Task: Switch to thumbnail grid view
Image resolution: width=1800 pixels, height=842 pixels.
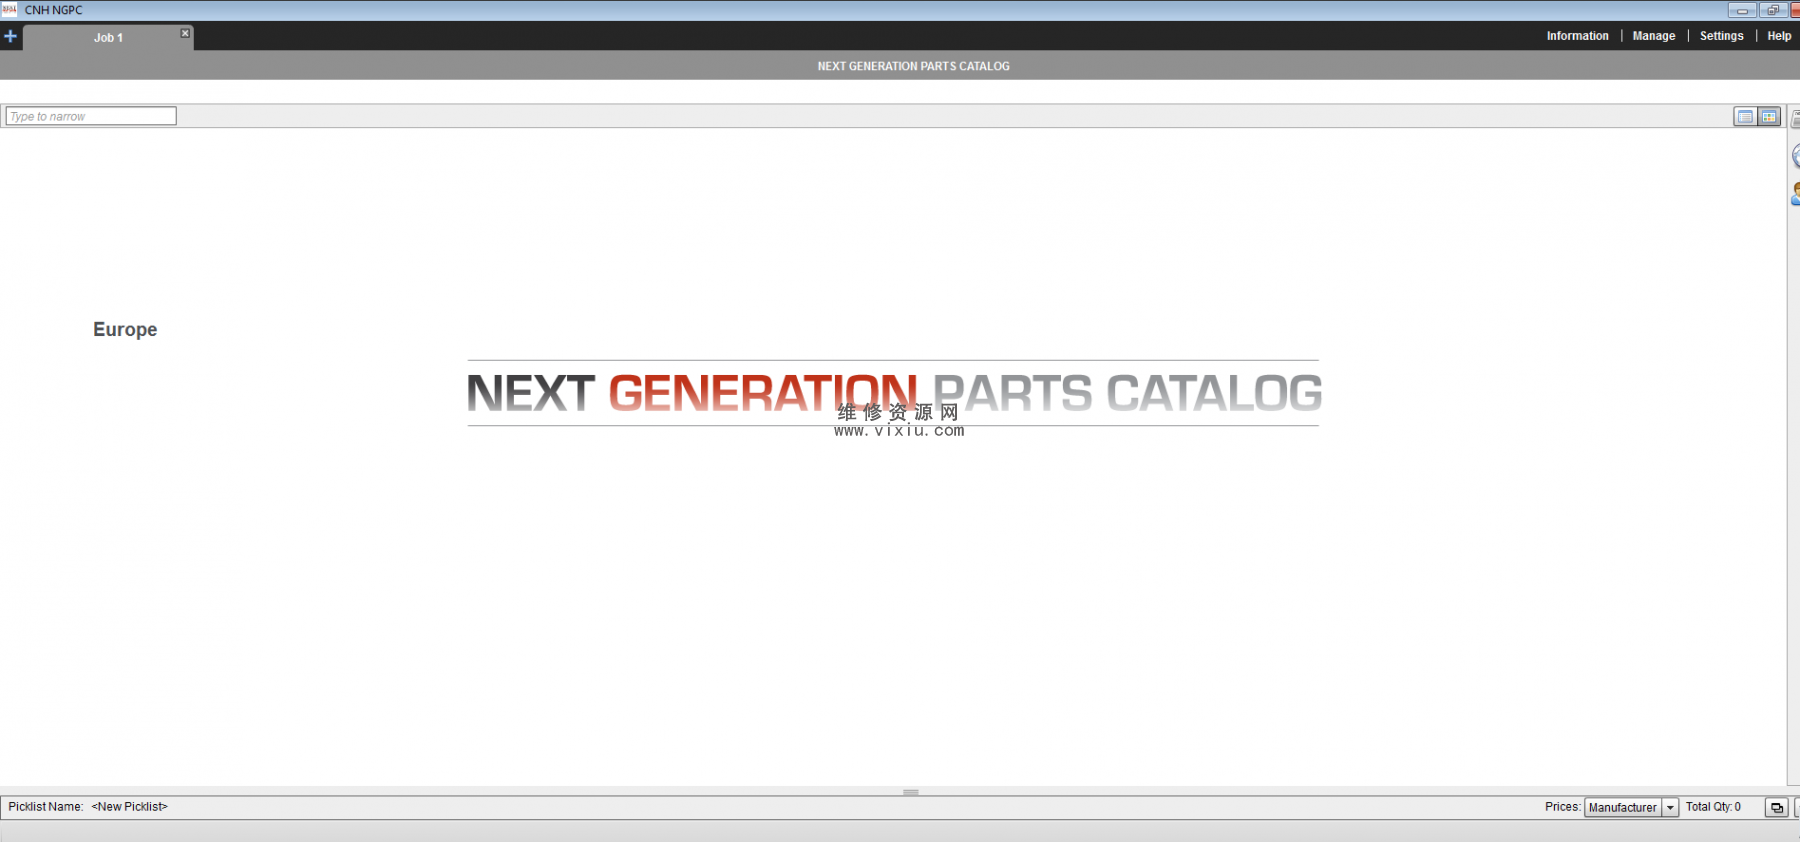Action: pyautogui.click(x=1769, y=117)
